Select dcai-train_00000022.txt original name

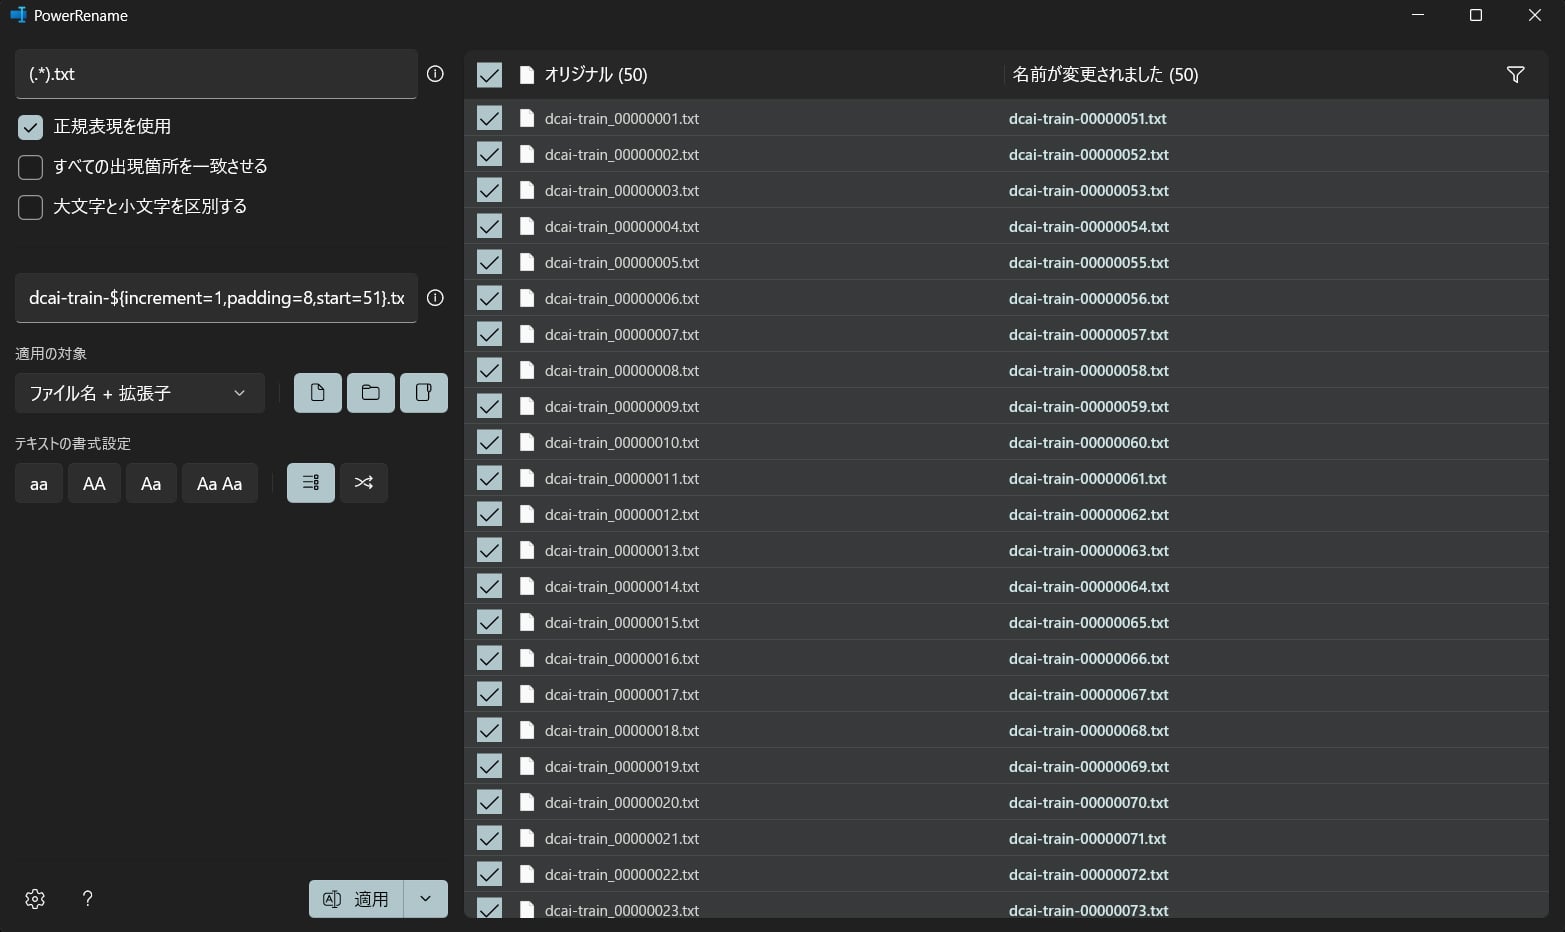pos(622,874)
